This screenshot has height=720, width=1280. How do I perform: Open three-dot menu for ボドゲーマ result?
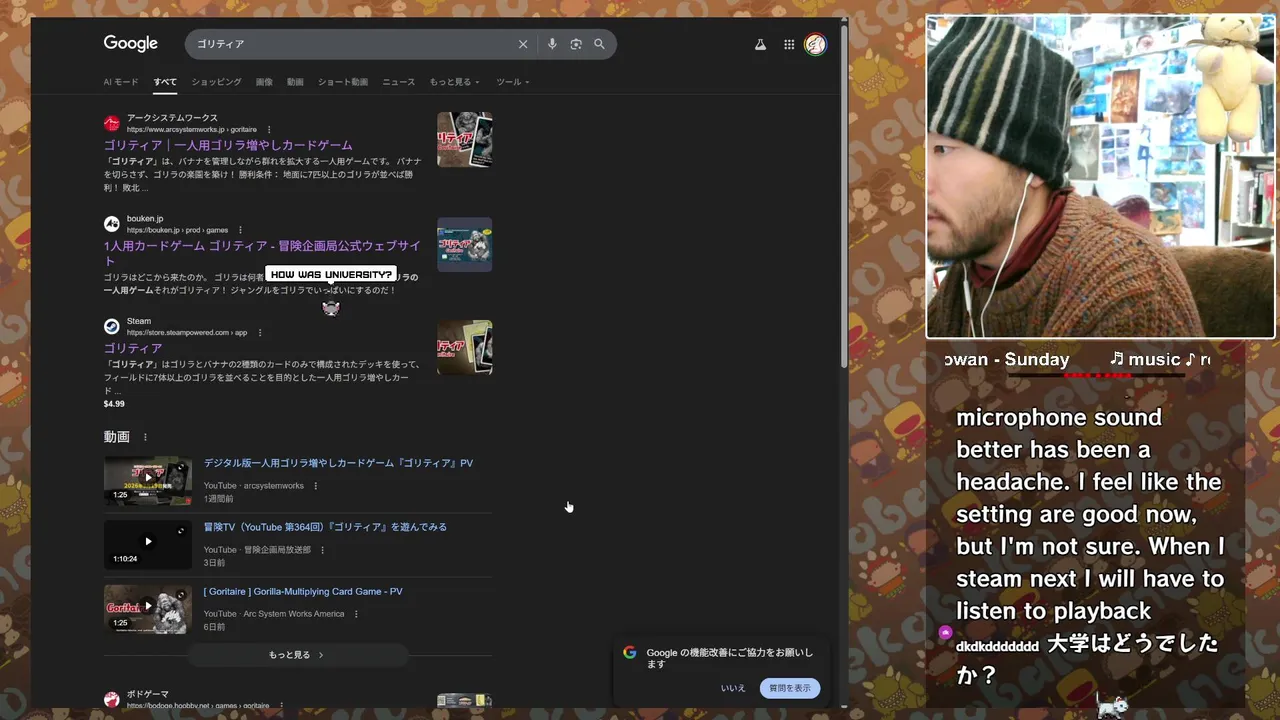tap(282, 705)
